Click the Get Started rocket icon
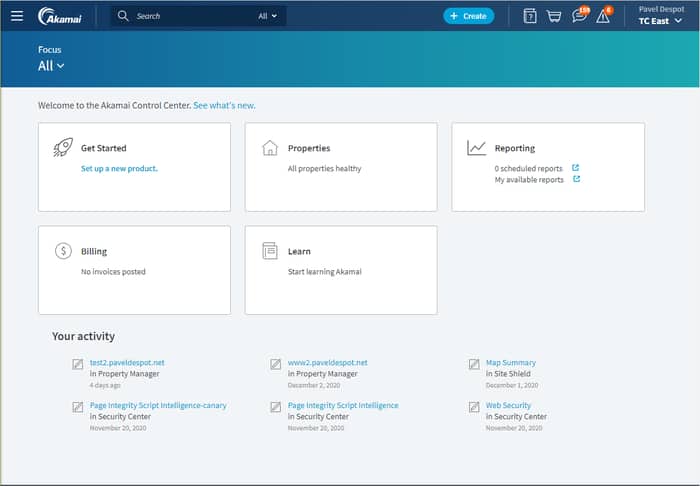 pos(63,148)
